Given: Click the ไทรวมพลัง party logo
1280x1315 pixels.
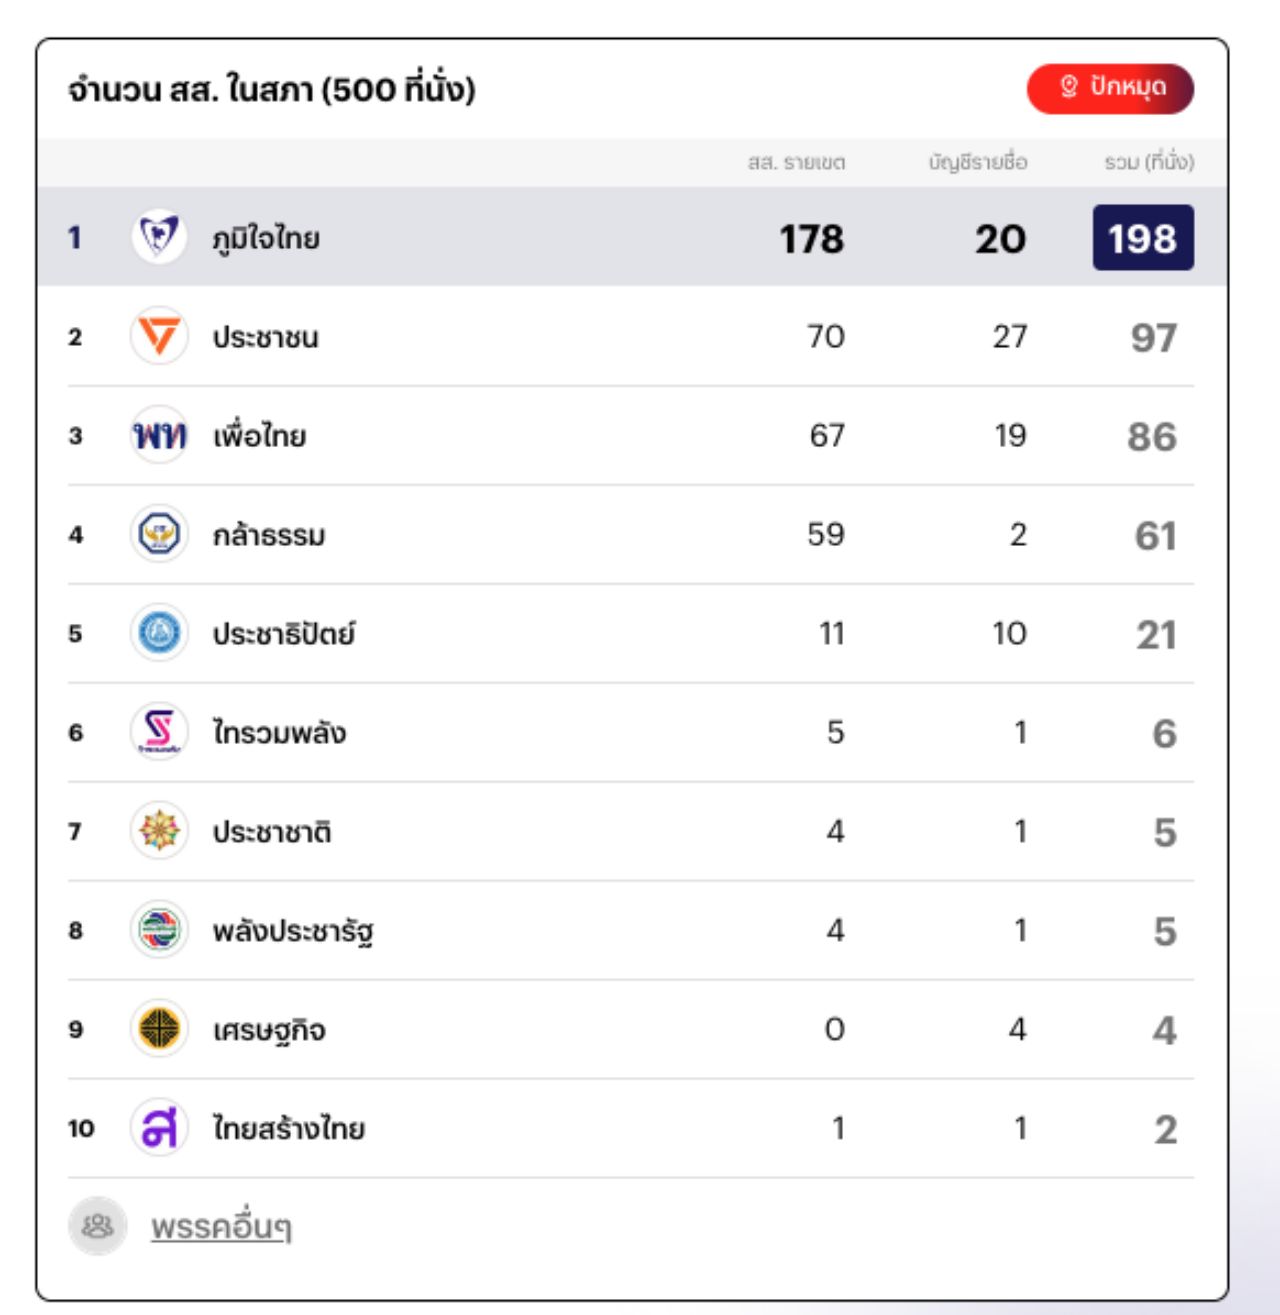Looking at the screenshot, I should [159, 732].
